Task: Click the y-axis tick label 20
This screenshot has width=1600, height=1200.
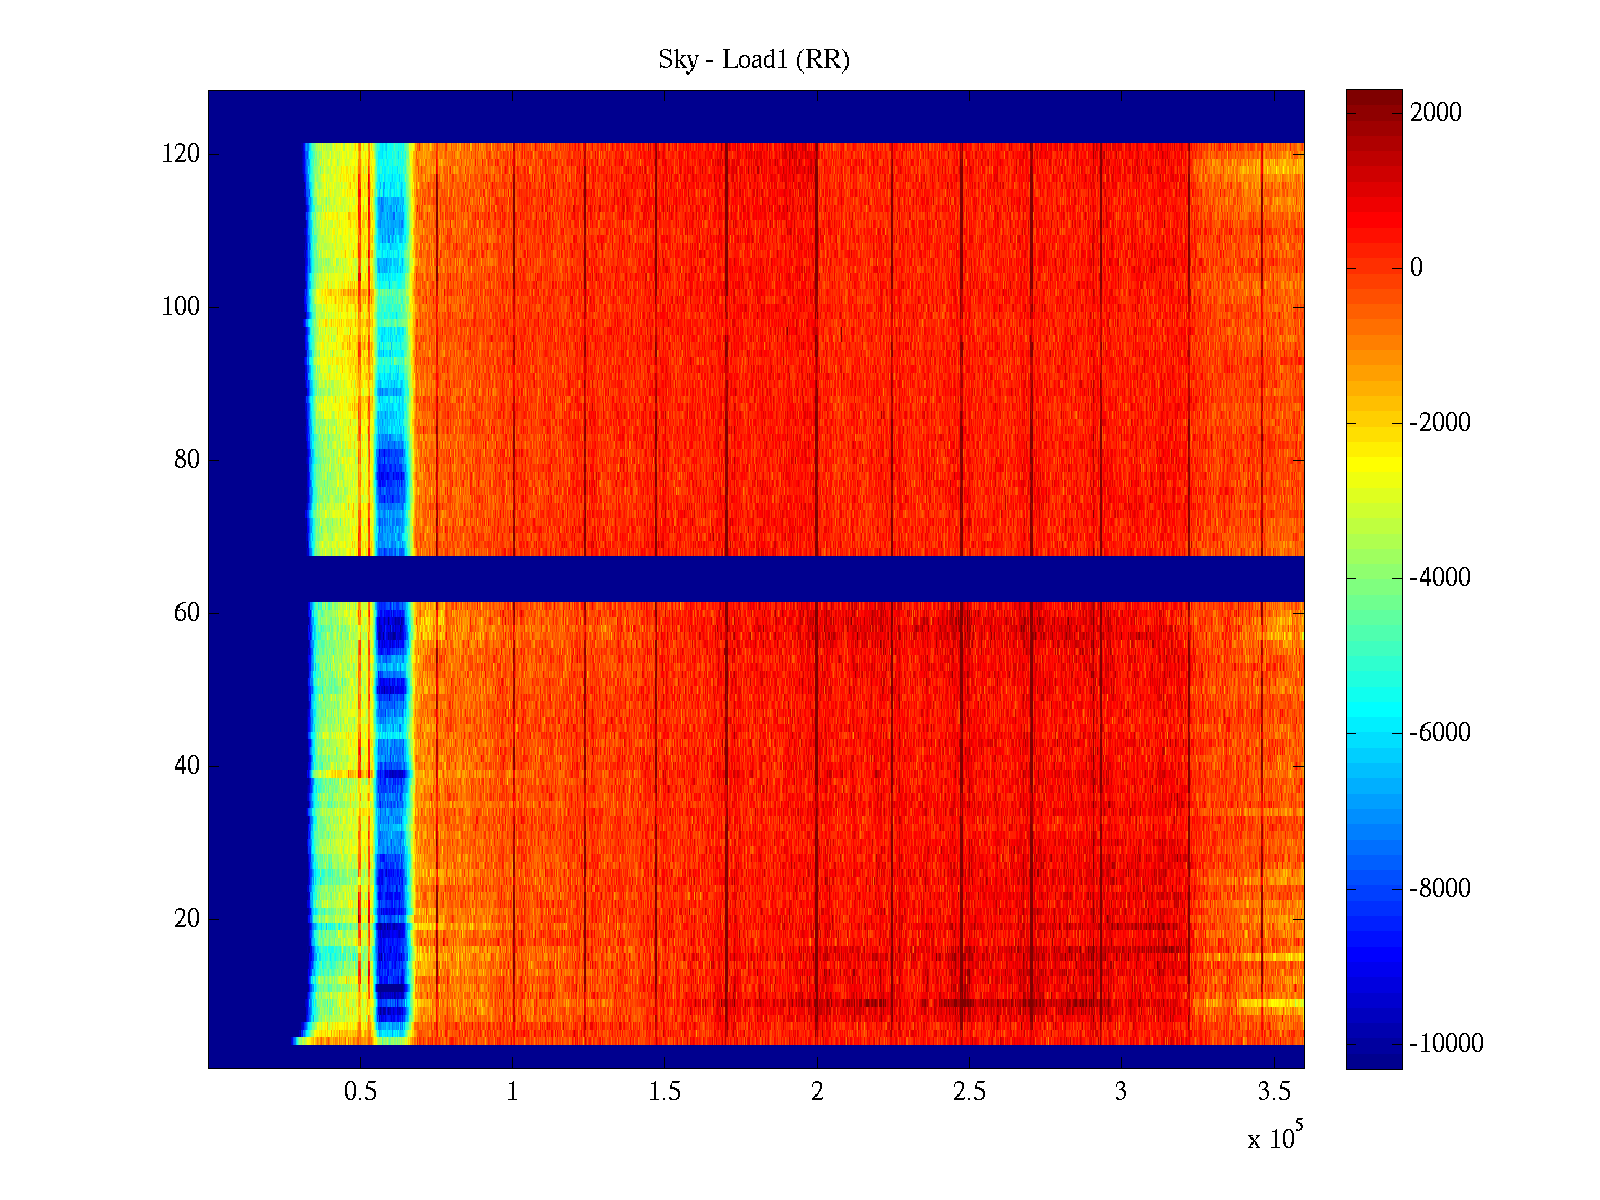Action: click(x=186, y=919)
